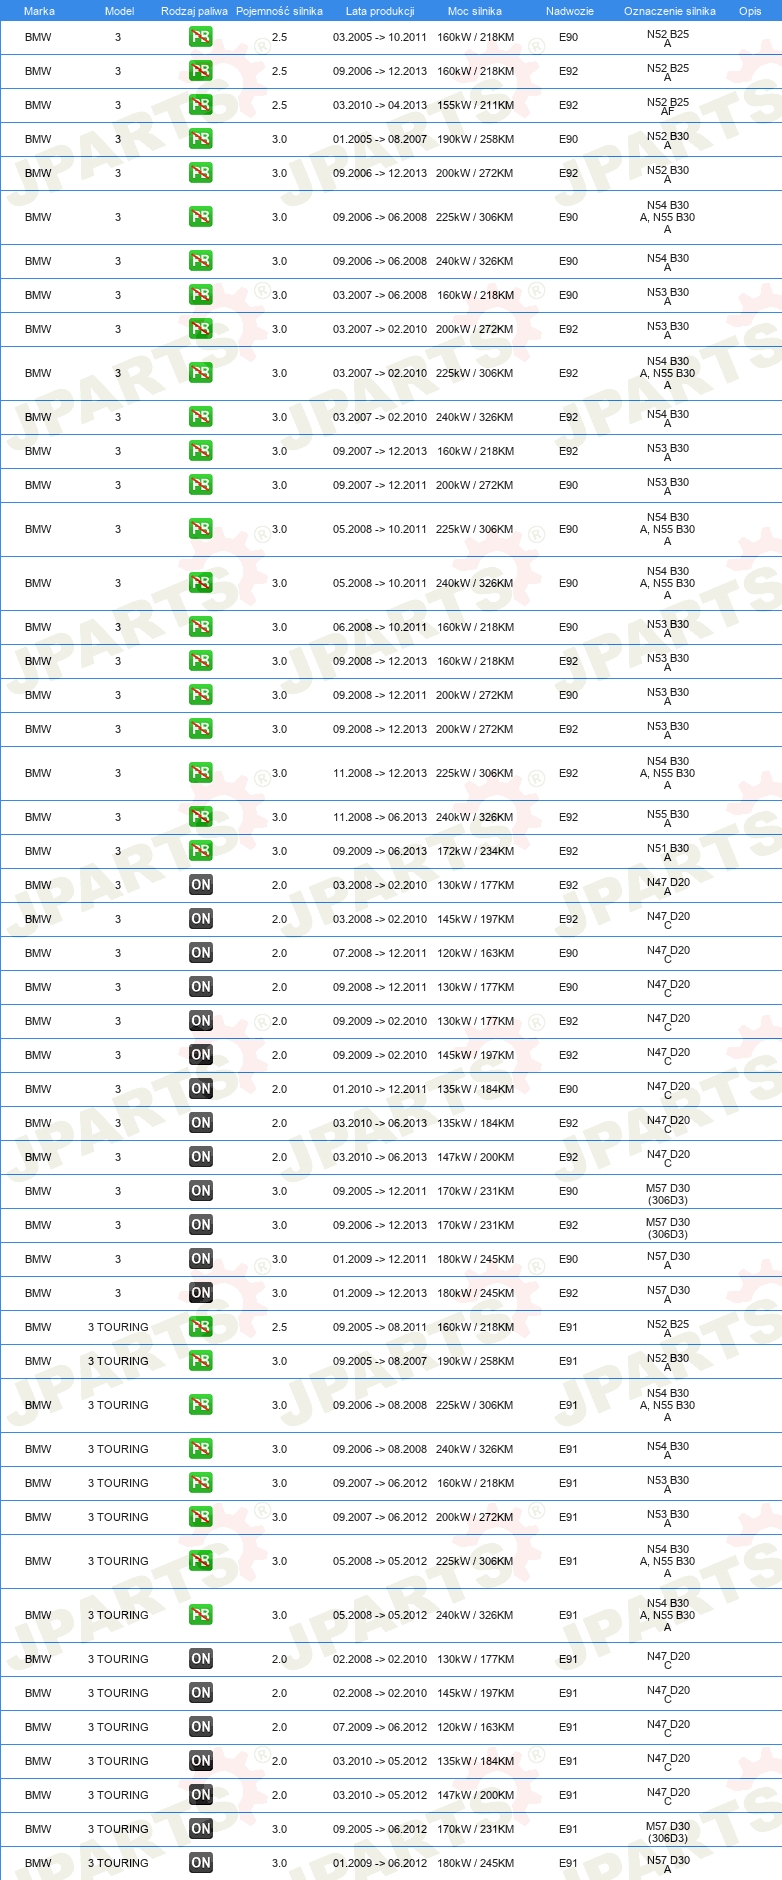Click the PB icon in the 03.2005 -> 10.2011 row
The height and width of the screenshot is (1880, 782).
click(201, 37)
